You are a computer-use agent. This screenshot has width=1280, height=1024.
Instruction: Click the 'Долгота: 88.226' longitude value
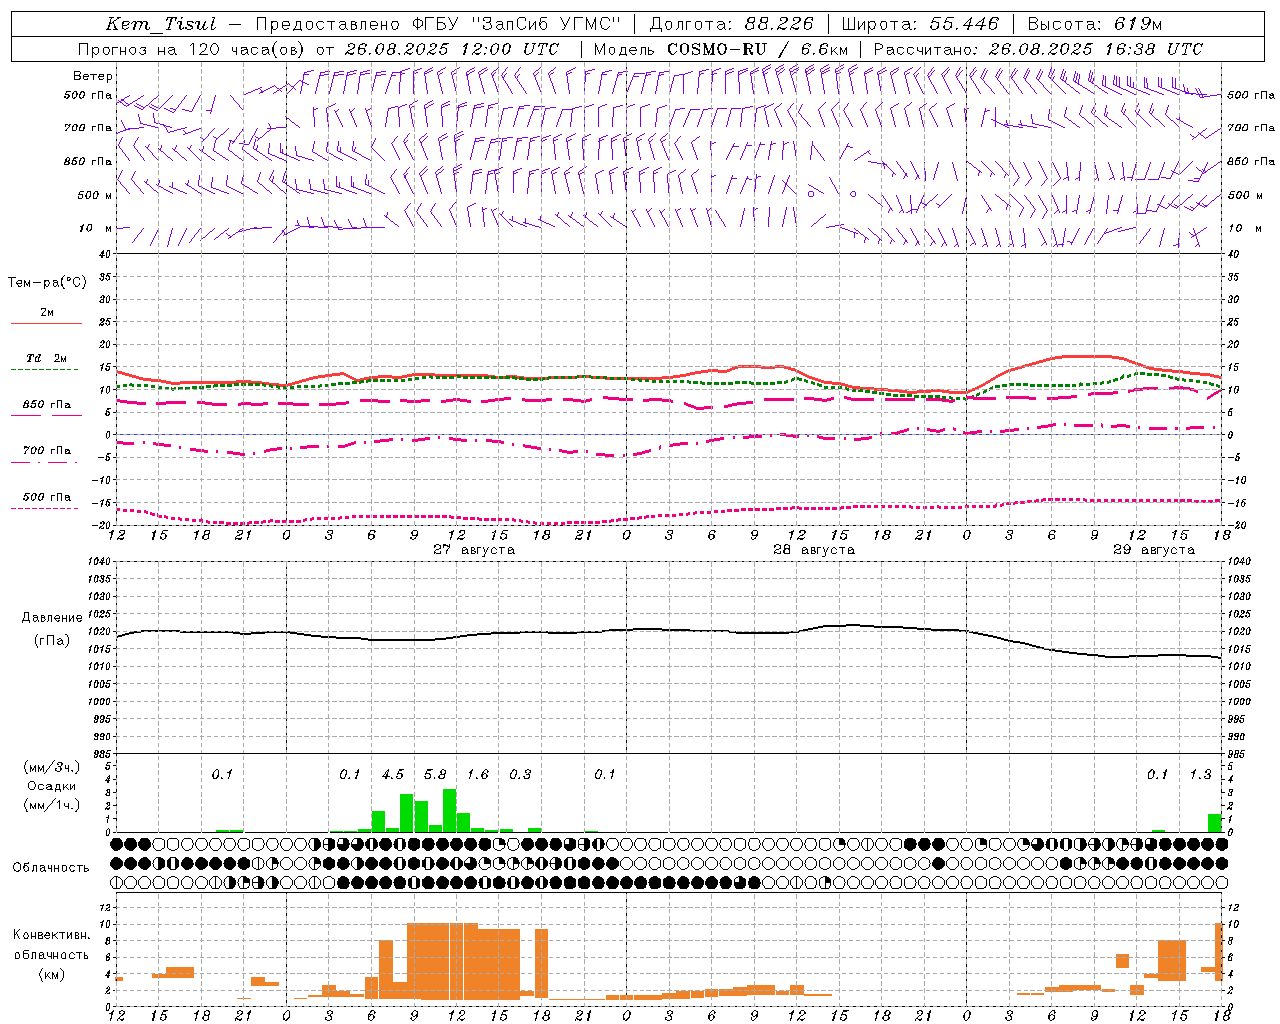(x=732, y=24)
